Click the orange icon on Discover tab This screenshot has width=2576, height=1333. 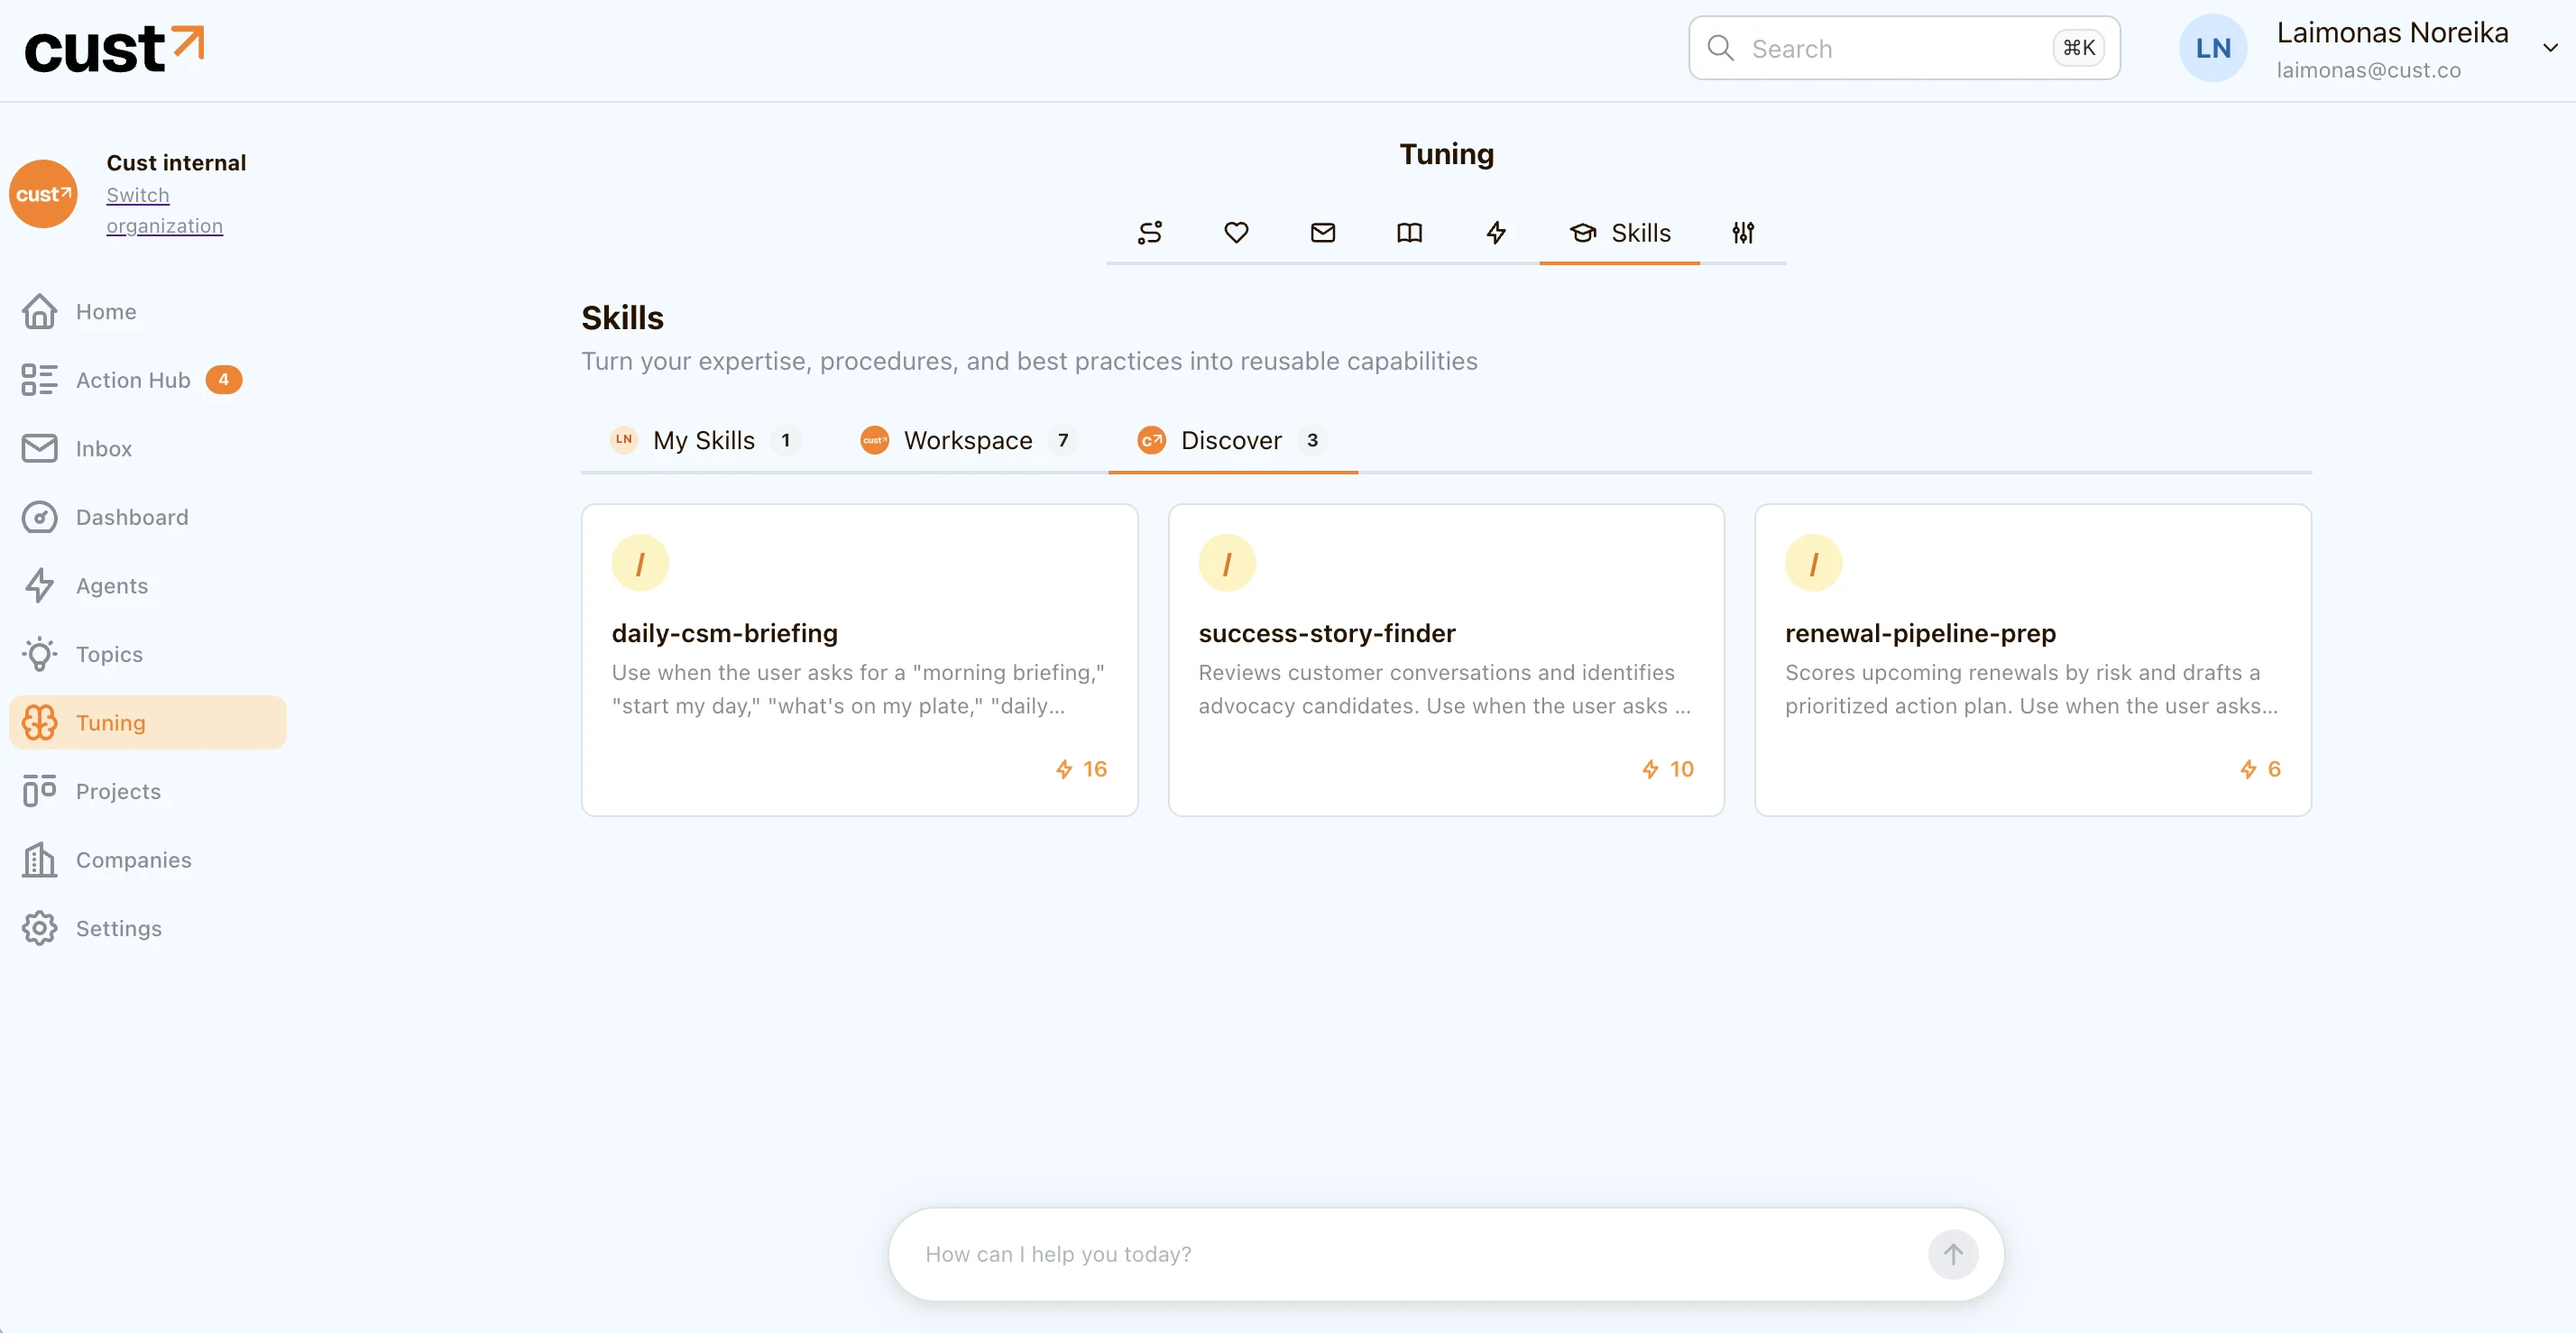click(x=1152, y=440)
